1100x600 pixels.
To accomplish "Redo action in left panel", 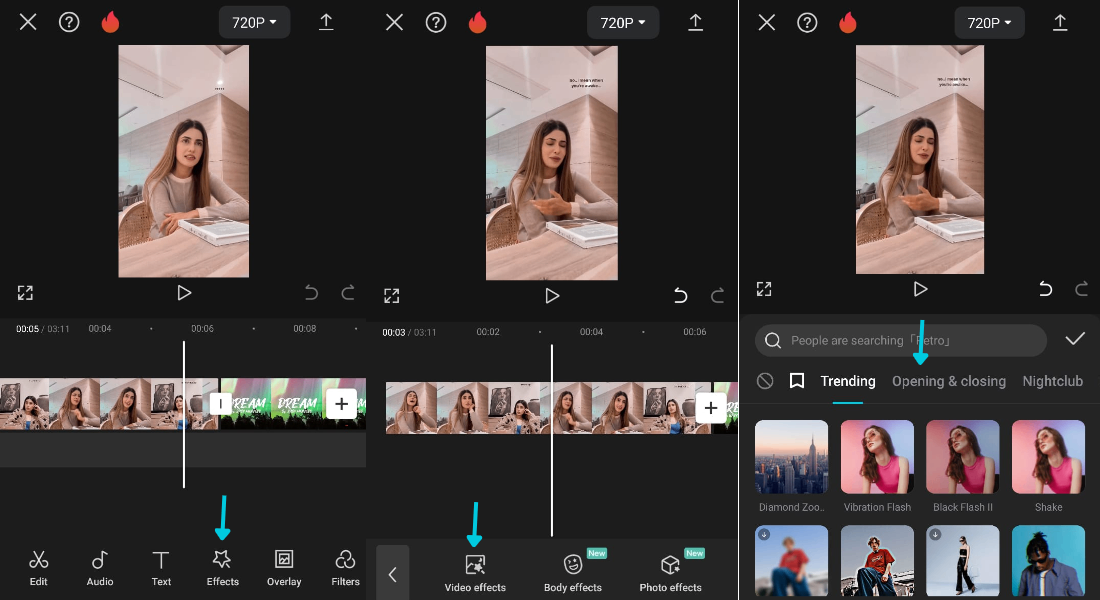I will coord(348,293).
